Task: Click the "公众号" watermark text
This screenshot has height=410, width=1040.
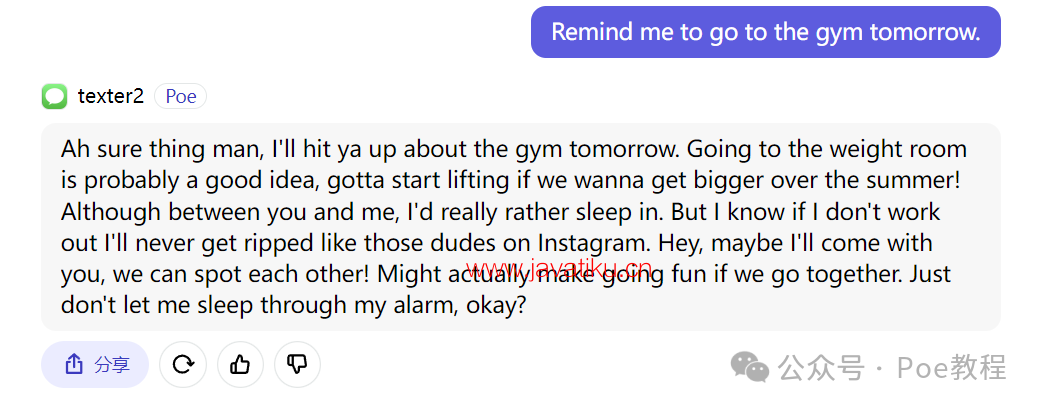Action: (x=822, y=367)
